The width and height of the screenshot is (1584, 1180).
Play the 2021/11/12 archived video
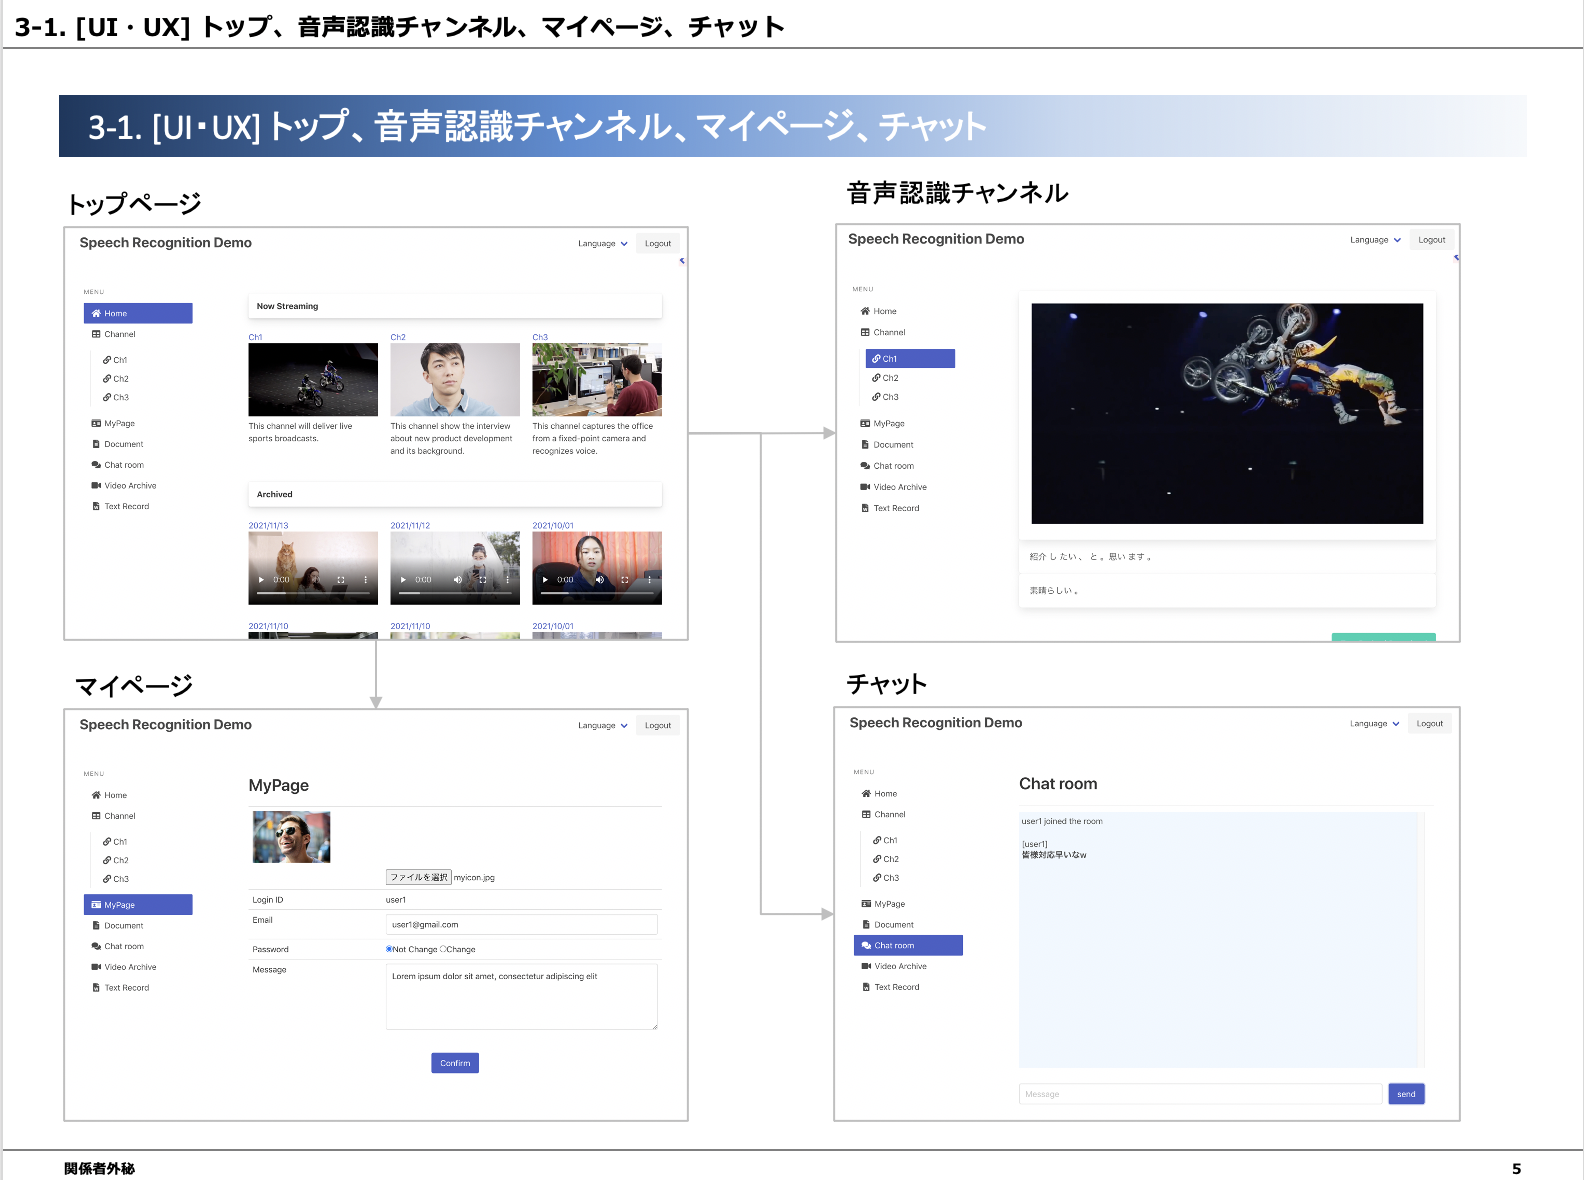point(404,580)
